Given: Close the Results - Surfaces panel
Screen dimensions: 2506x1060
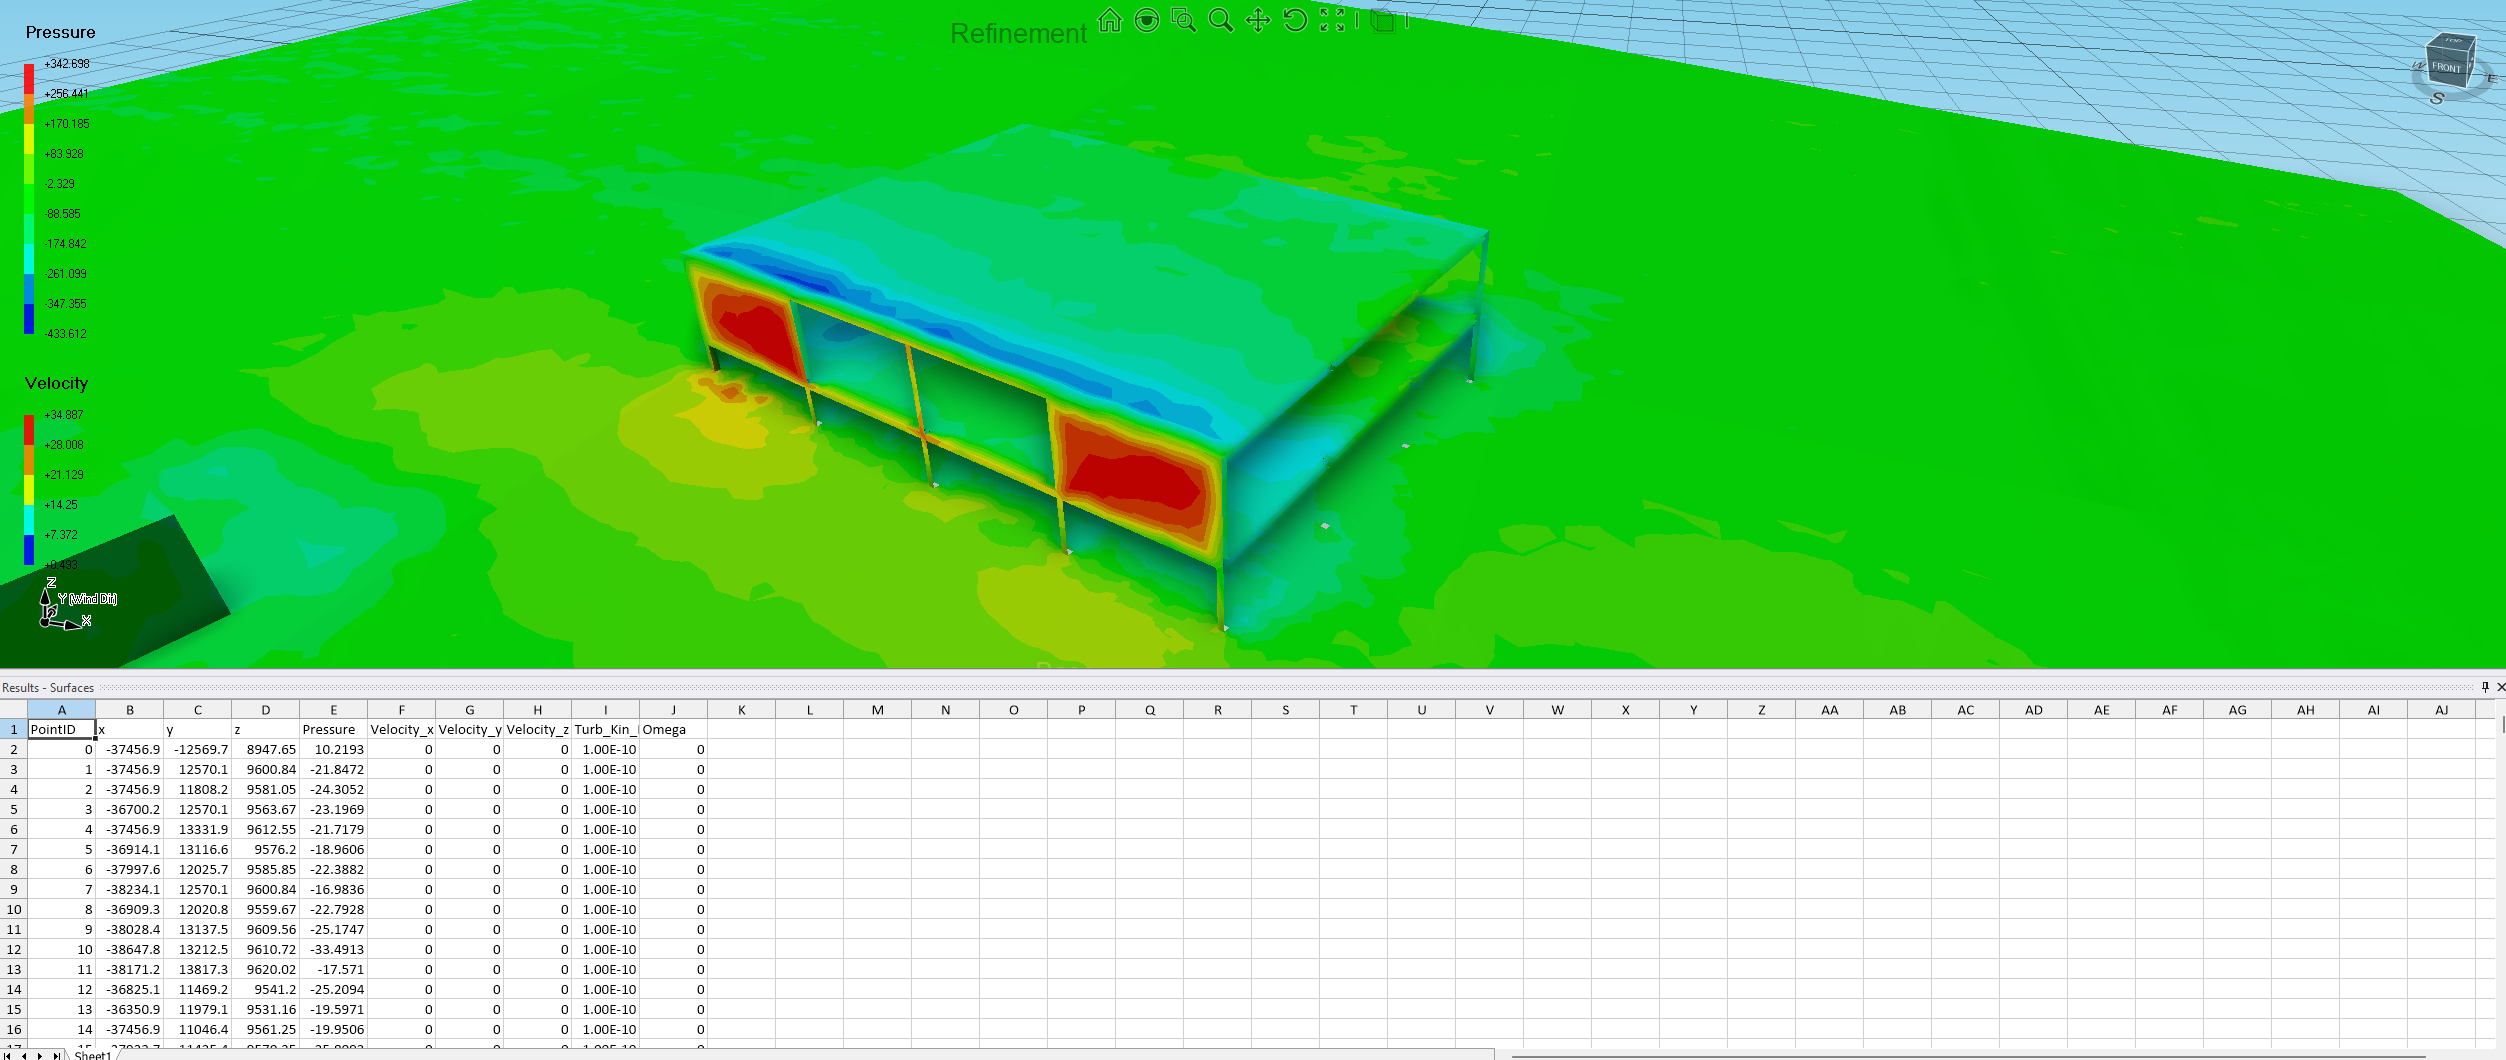Looking at the screenshot, I should click(x=2500, y=687).
